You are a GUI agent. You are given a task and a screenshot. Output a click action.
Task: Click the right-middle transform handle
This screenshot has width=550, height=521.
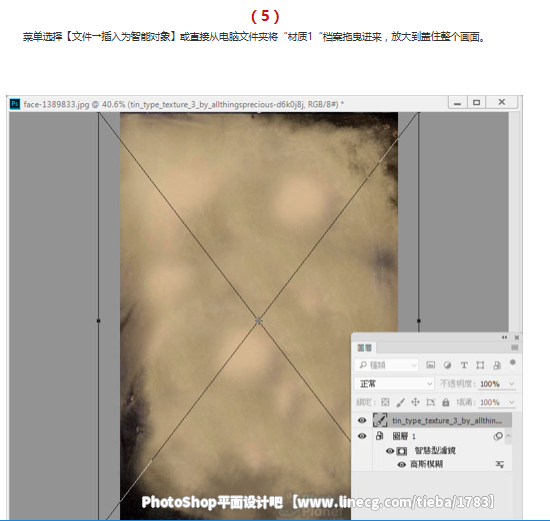(x=418, y=321)
